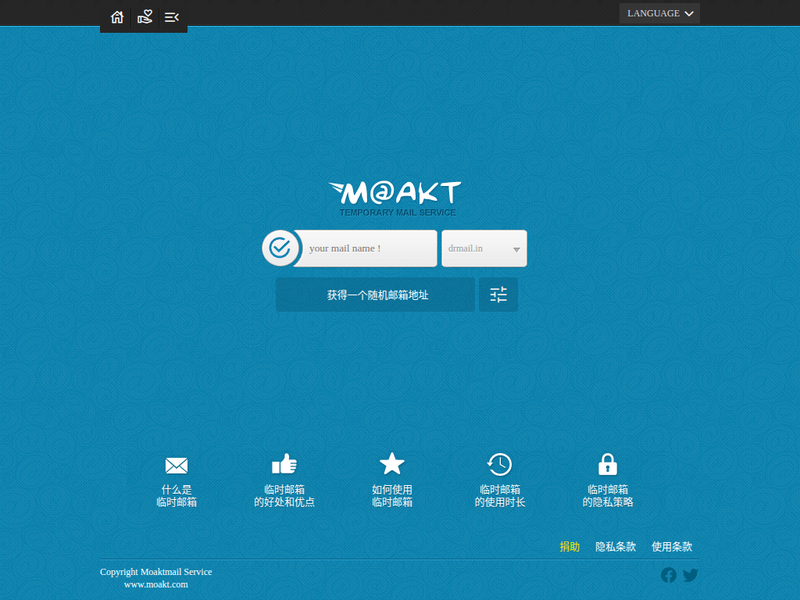Open 临时邮箱的使用时长 link text

(x=500, y=496)
